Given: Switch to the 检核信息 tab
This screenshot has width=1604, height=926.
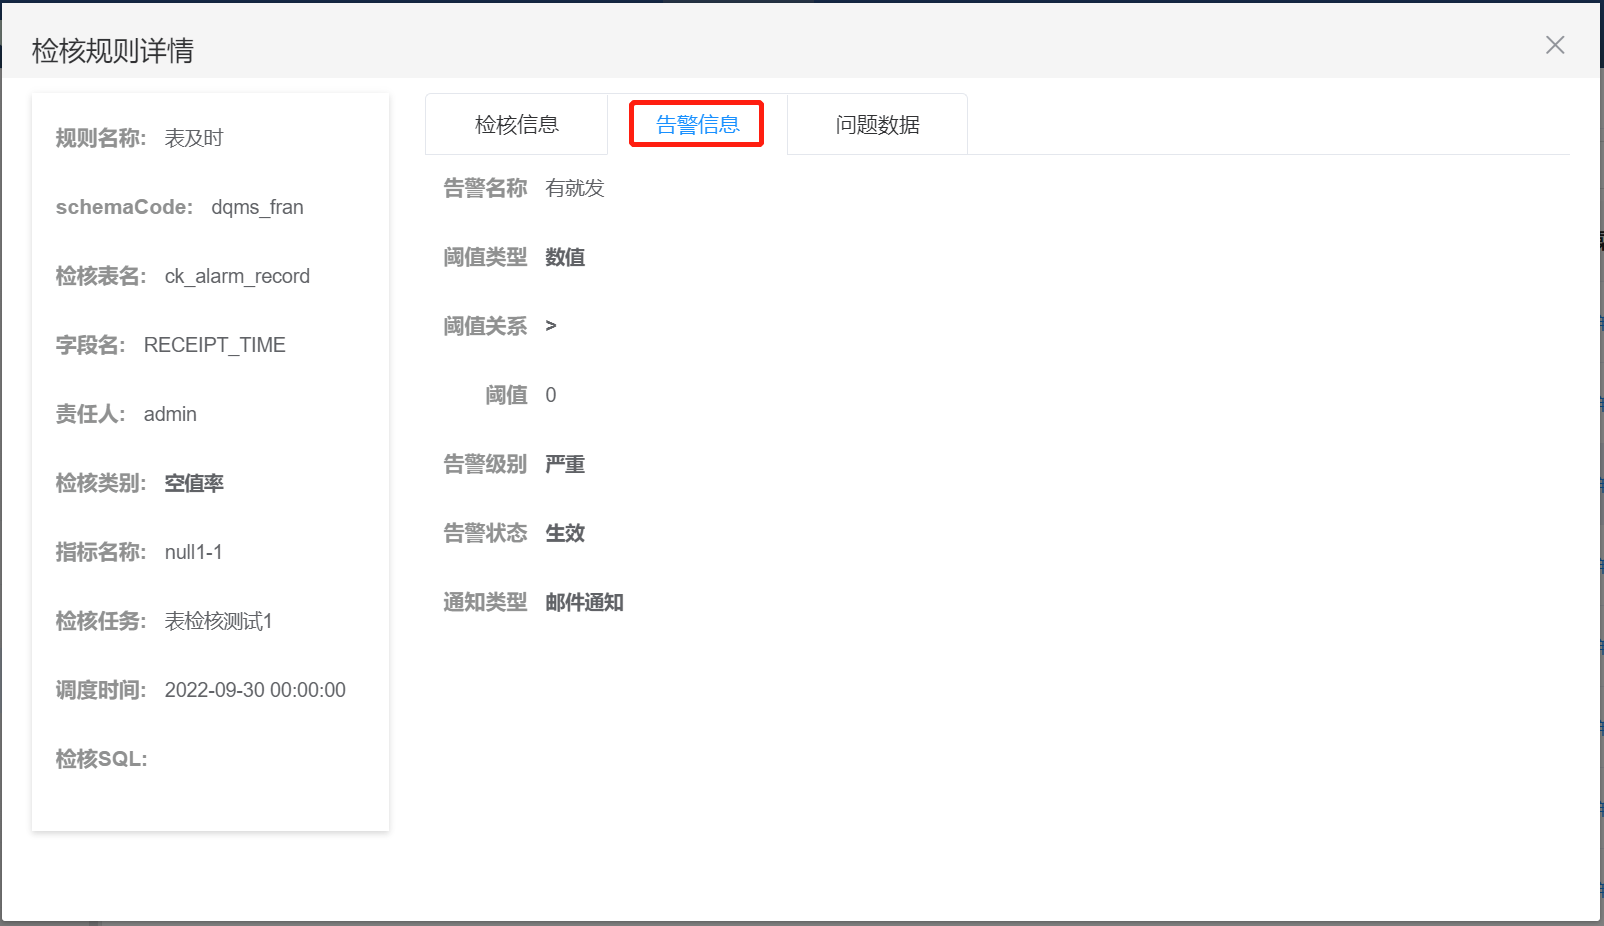Looking at the screenshot, I should [516, 125].
